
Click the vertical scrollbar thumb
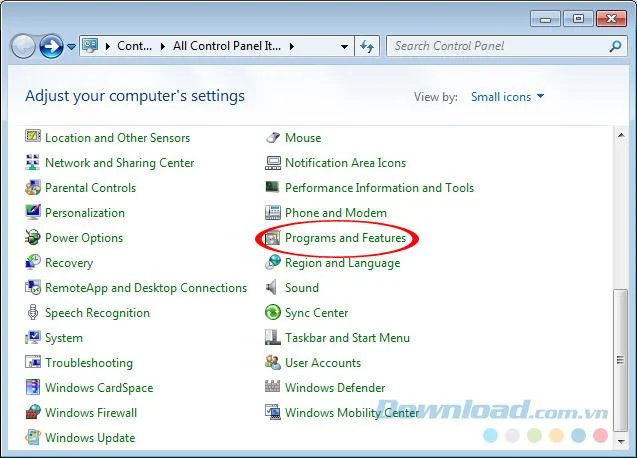[620, 360]
